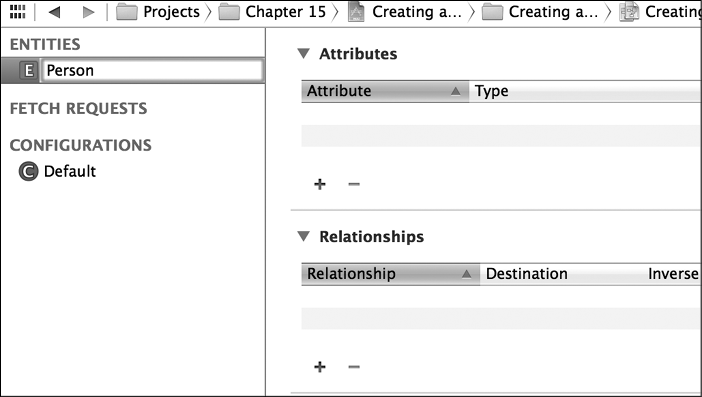Go back with the left arrow

pyautogui.click(x=54, y=12)
